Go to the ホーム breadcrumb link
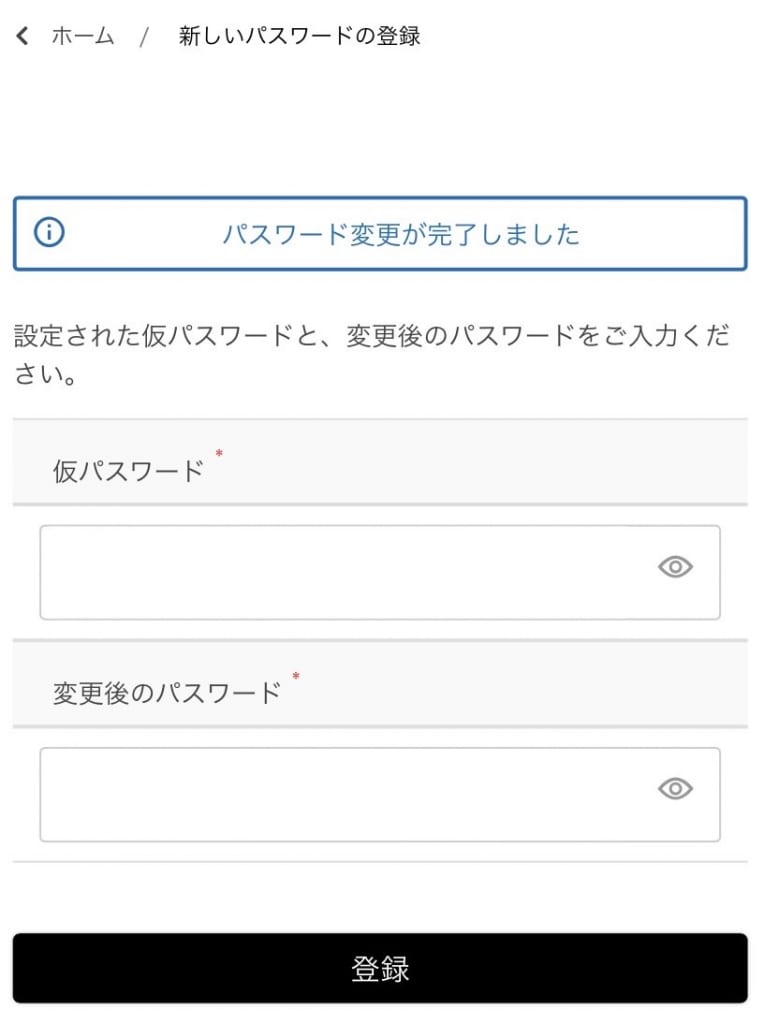The height and width of the screenshot is (1024, 764). pos(83,37)
